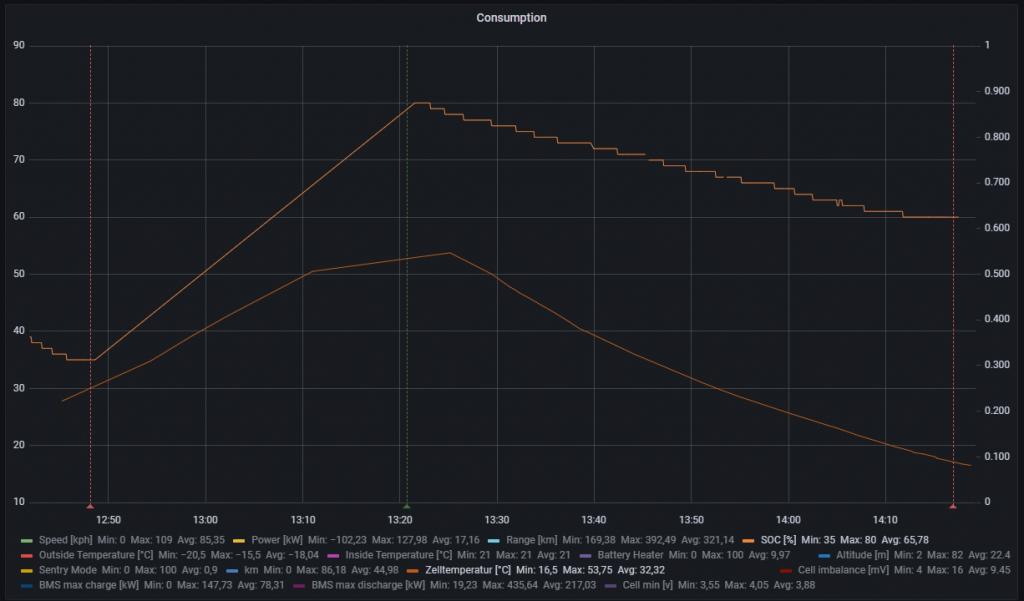Open color picker for Cell imbalance dark-red swatch
The width and height of the screenshot is (1024, 601).
pos(786,571)
